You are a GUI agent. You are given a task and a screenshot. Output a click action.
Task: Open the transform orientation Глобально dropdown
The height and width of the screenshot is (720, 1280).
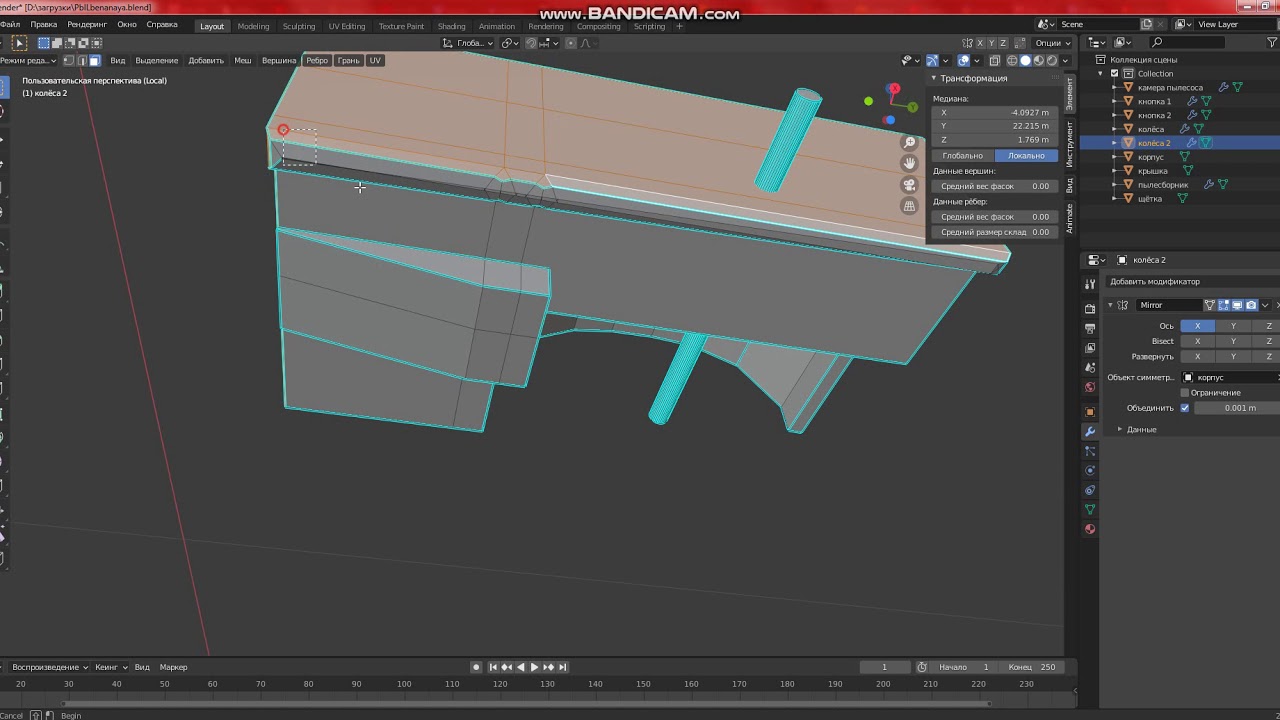click(469, 43)
